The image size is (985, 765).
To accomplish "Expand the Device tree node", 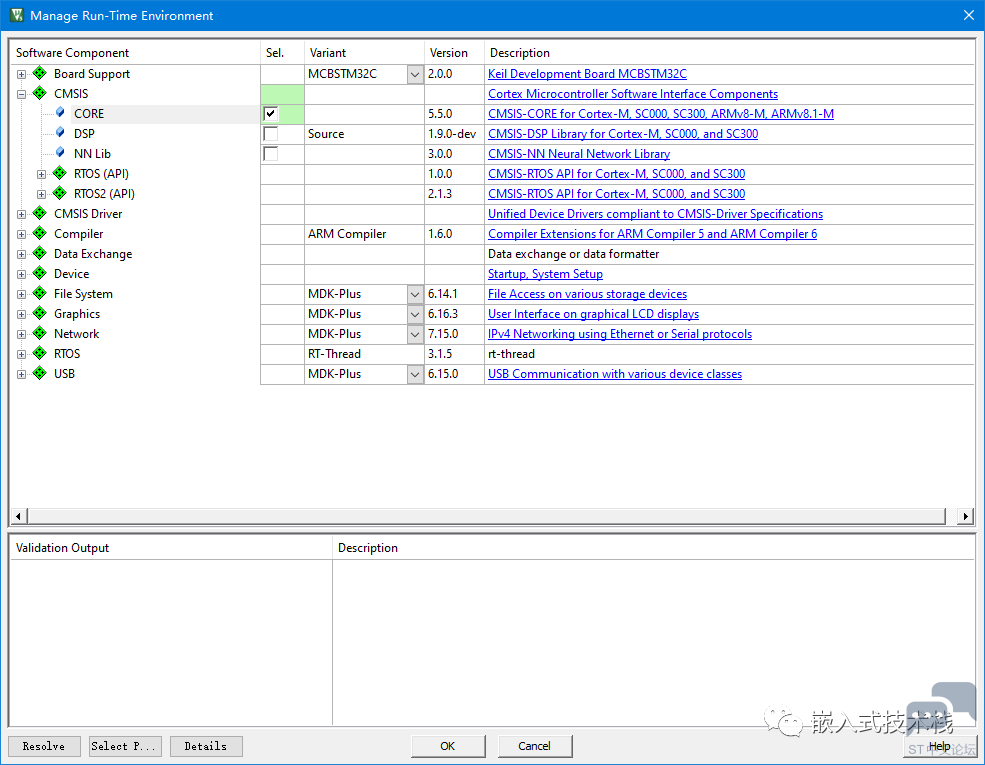I will [21, 274].
